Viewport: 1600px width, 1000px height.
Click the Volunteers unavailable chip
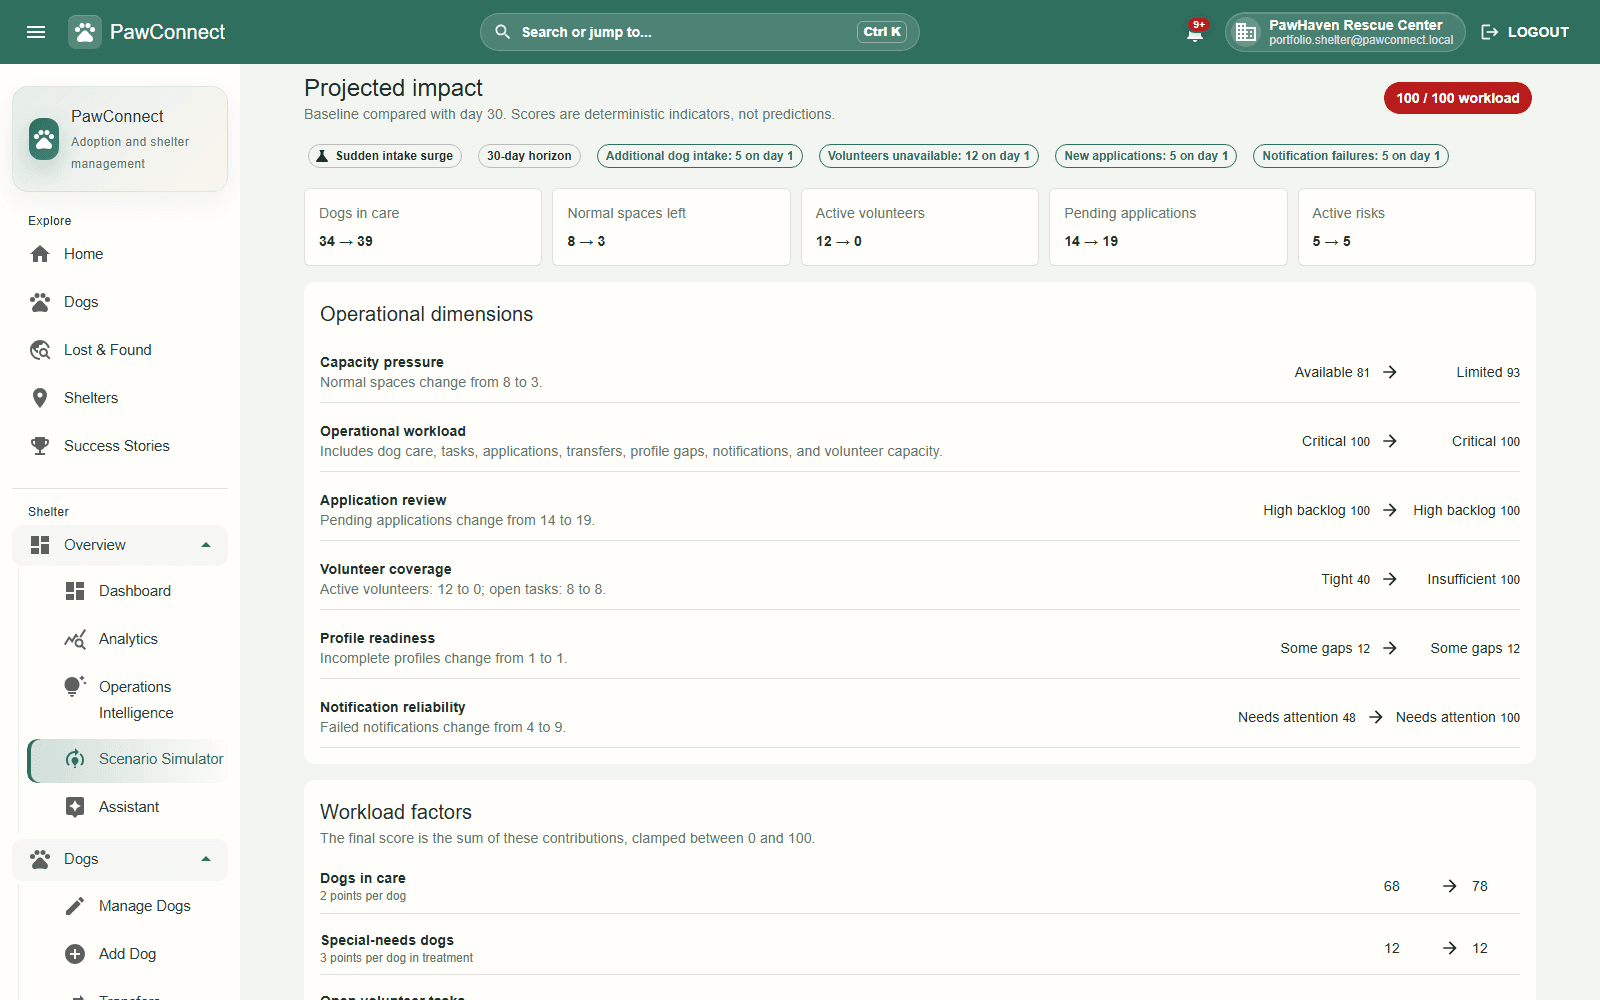929,156
